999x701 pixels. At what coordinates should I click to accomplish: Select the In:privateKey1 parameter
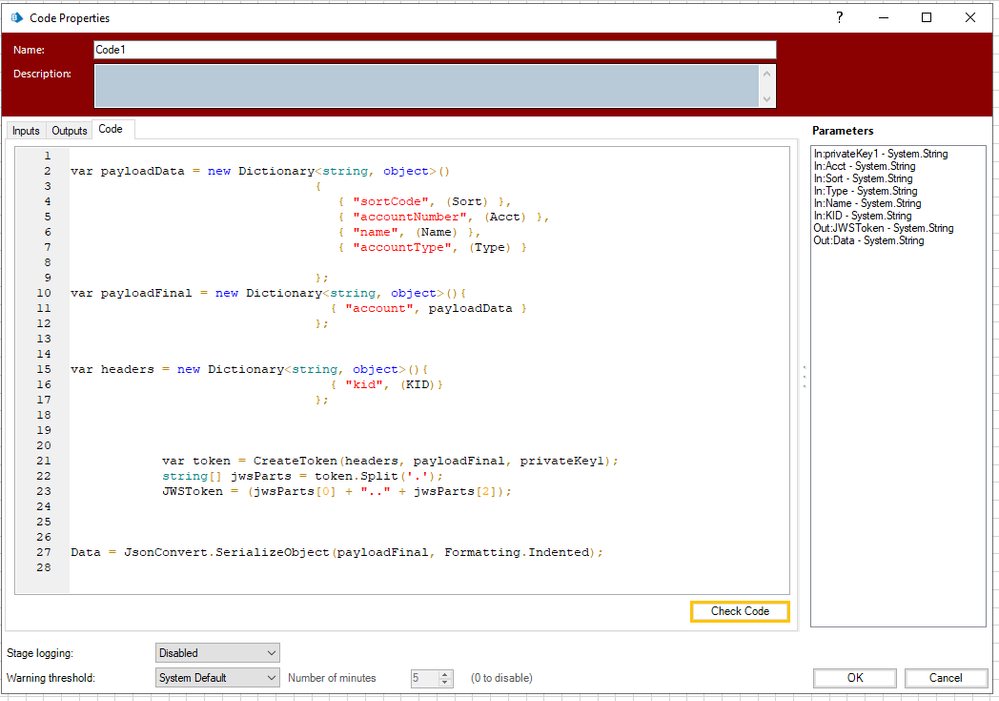(880, 154)
